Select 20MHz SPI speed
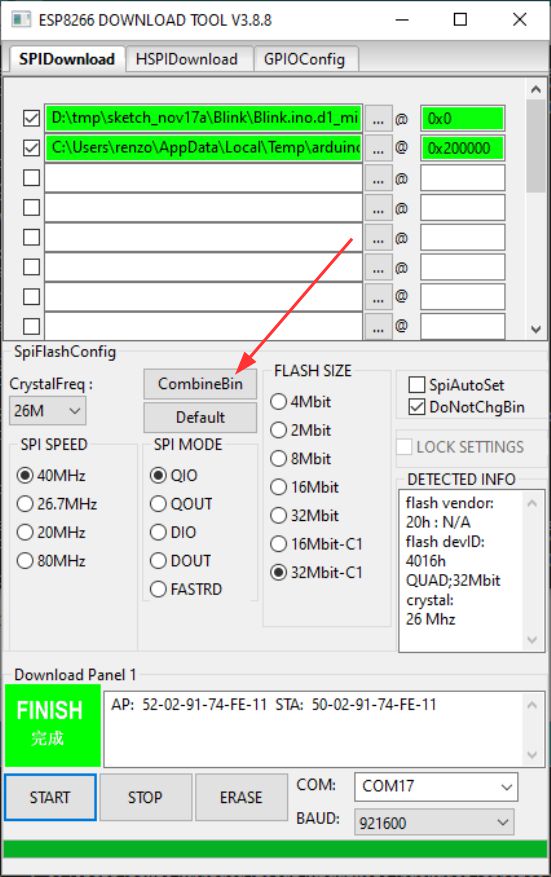Screen dimensions: 551x877 click(51, 532)
